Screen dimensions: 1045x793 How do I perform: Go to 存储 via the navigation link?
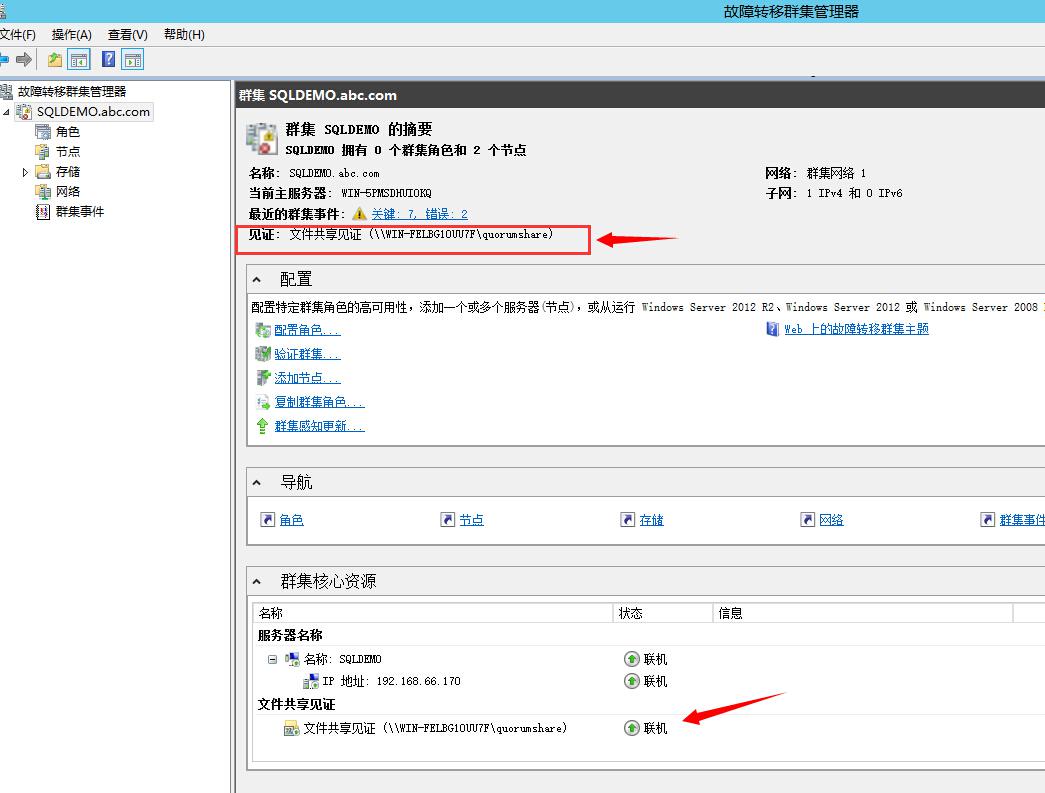651,520
